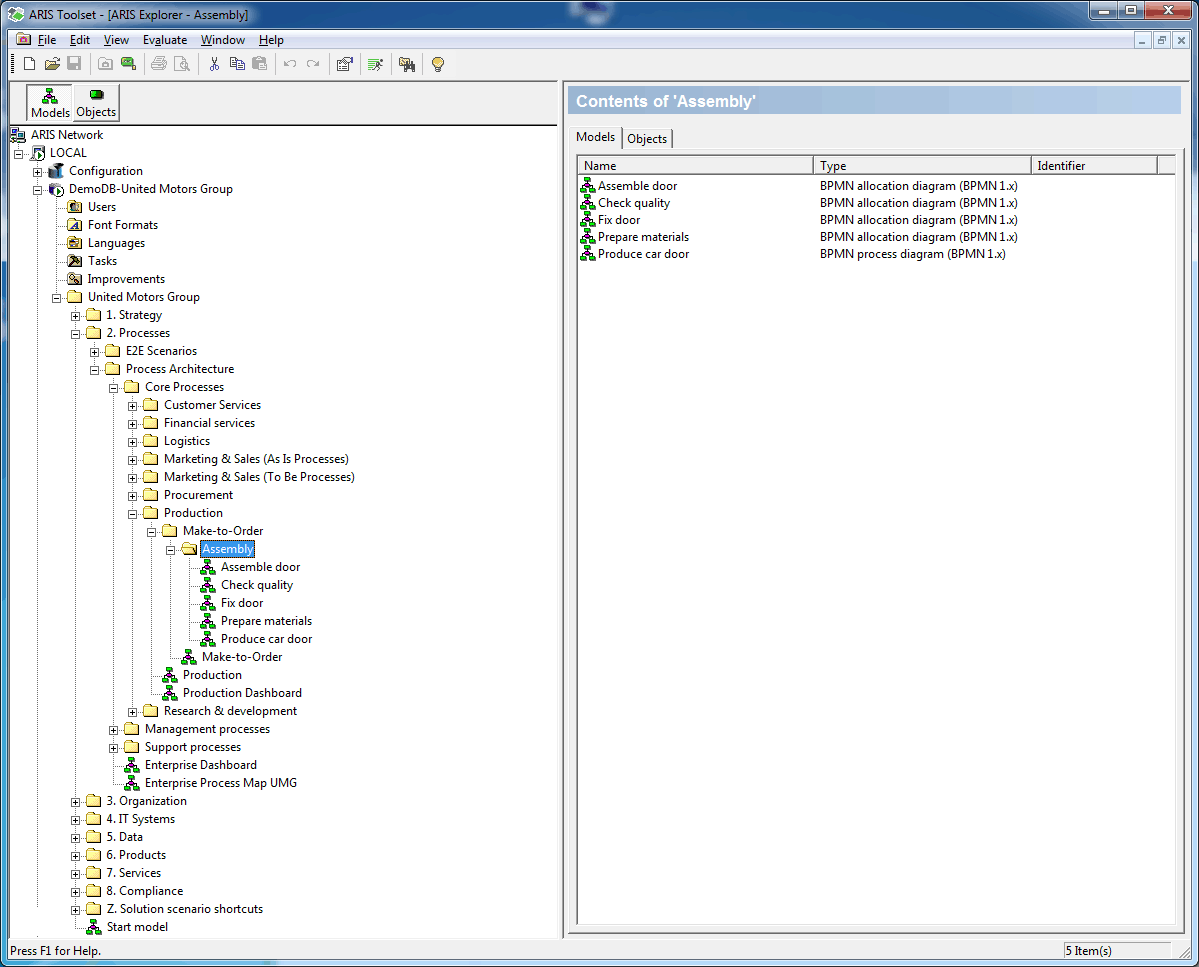The width and height of the screenshot is (1199, 967).
Task: Open the Edit menu
Action: [80, 40]
